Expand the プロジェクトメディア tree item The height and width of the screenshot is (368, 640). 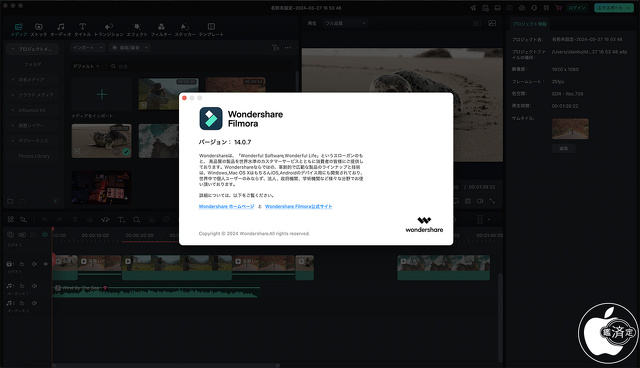pos(32,49)
